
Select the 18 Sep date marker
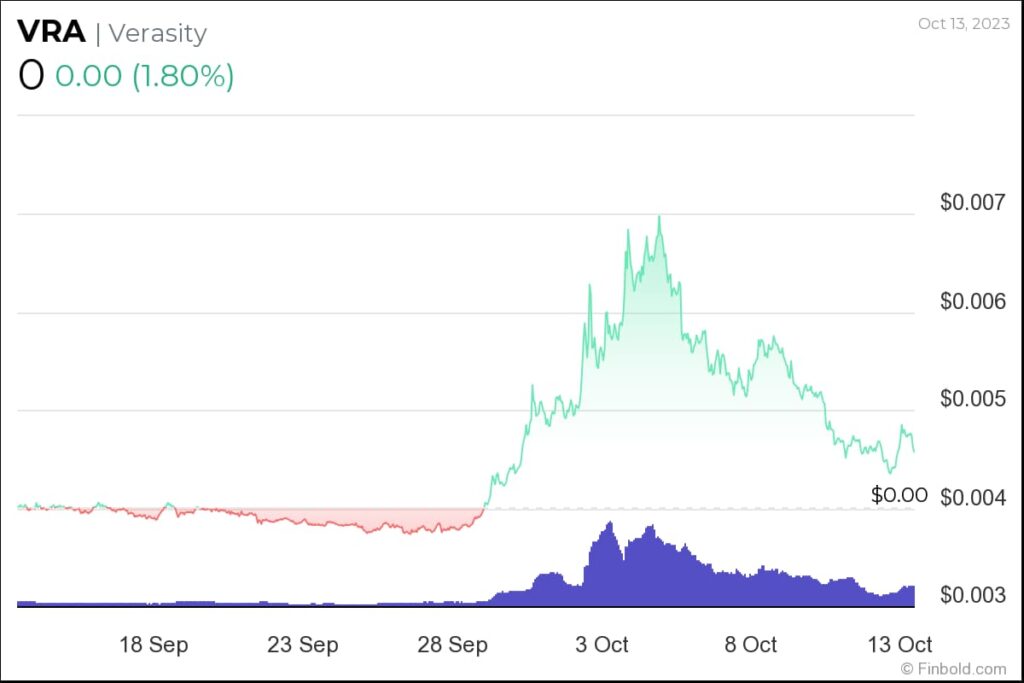(x=153, y=644)
